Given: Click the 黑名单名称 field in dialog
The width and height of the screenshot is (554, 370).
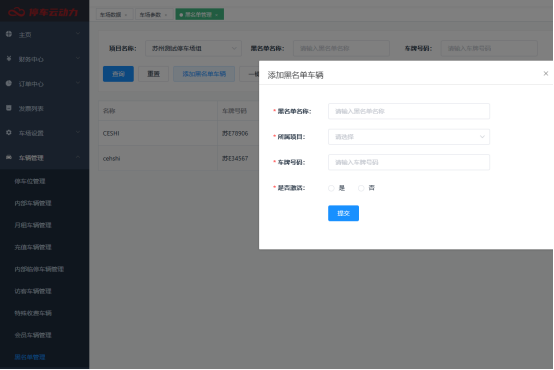Looking at the screenshot, I should (409, 111).
